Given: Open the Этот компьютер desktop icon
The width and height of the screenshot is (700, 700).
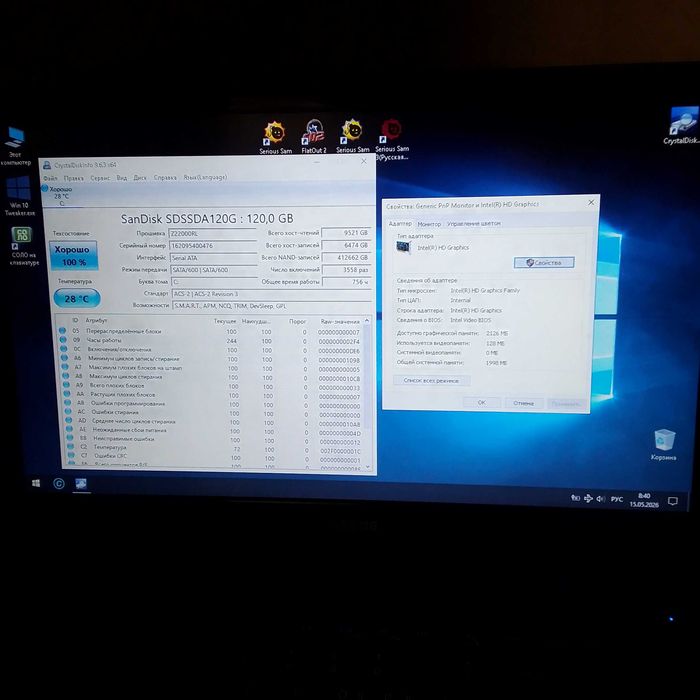Looking at the screenshot, I should 15,146.
